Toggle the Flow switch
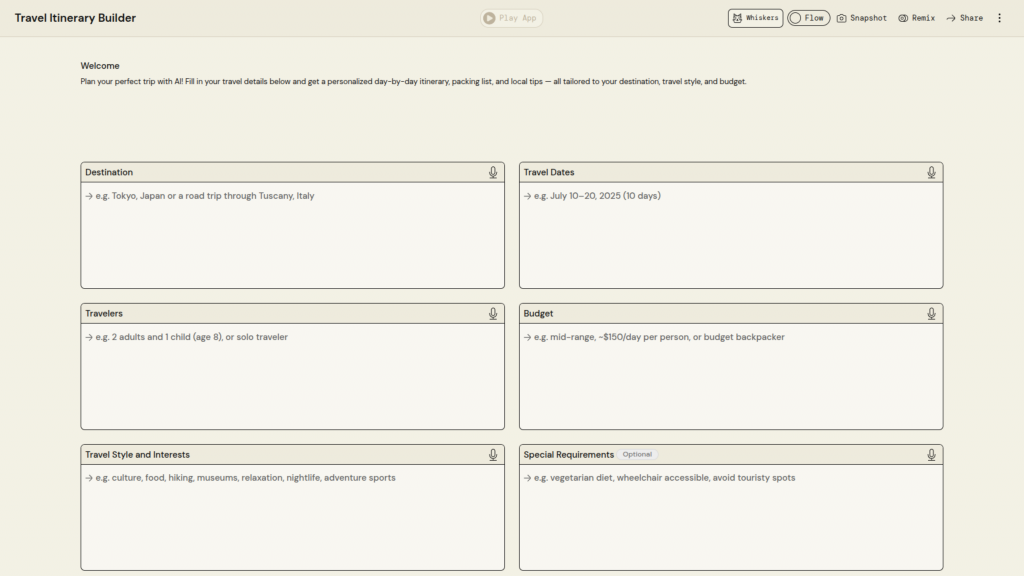Viewport: 1024px width, 576px height. click(808, 18)
